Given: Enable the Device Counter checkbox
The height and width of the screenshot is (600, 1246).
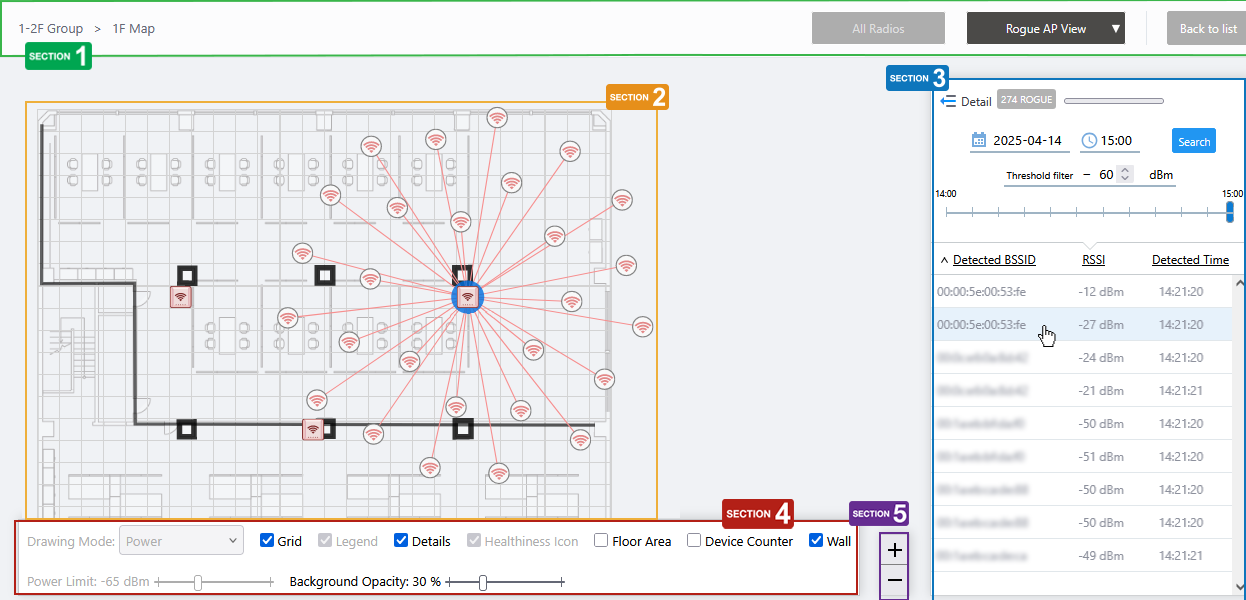Looking at the screenshot, I should (694, 541).
